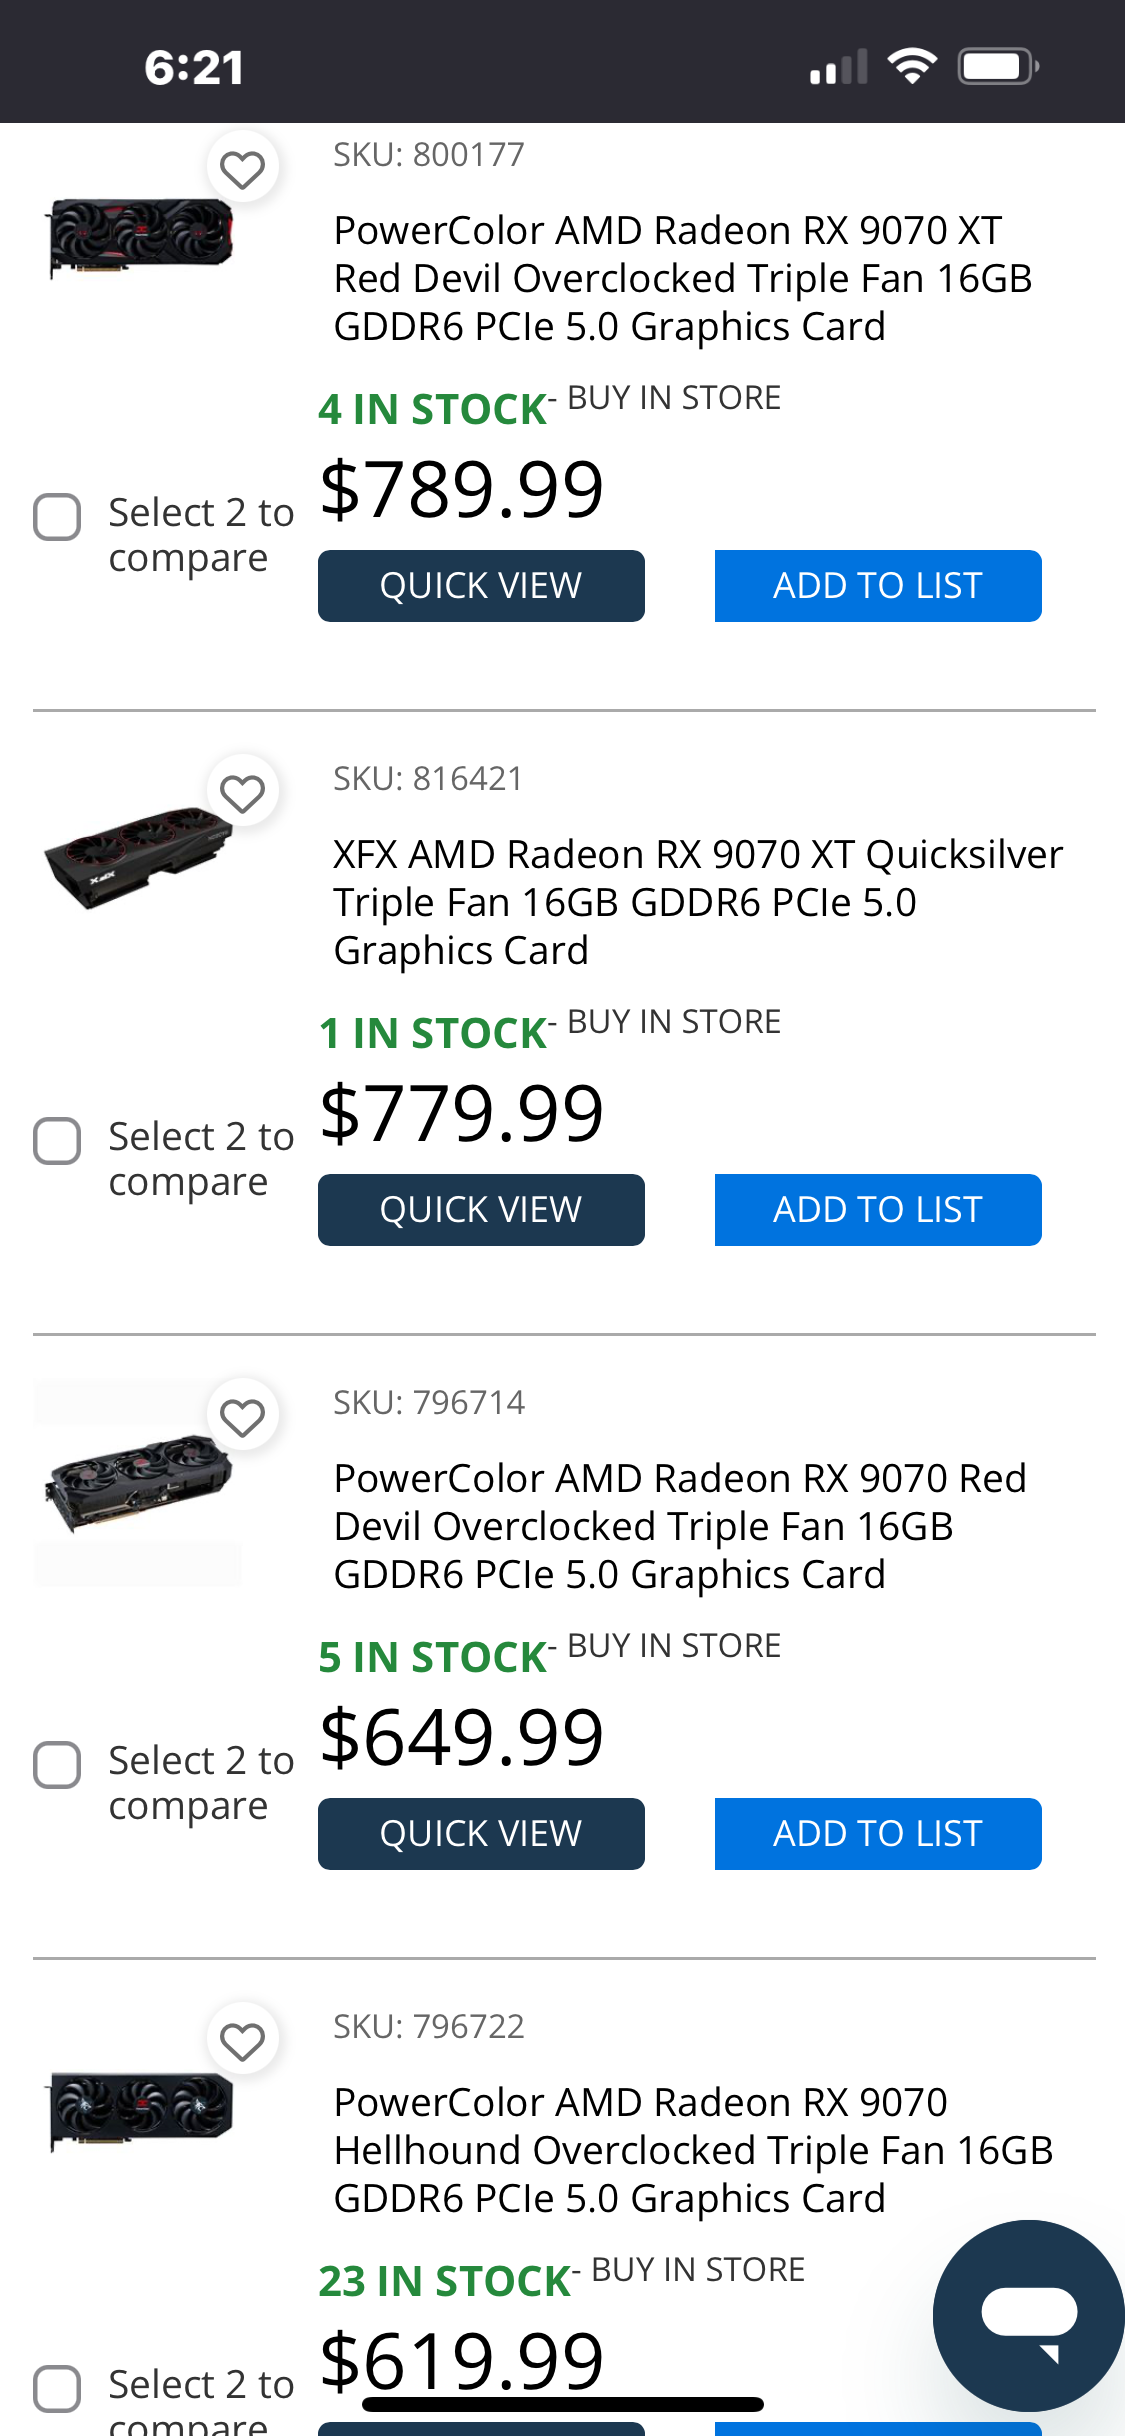Tick compare checkbox for SKU 796714
1125x2436 pixels.
[x=57, y=1765]
